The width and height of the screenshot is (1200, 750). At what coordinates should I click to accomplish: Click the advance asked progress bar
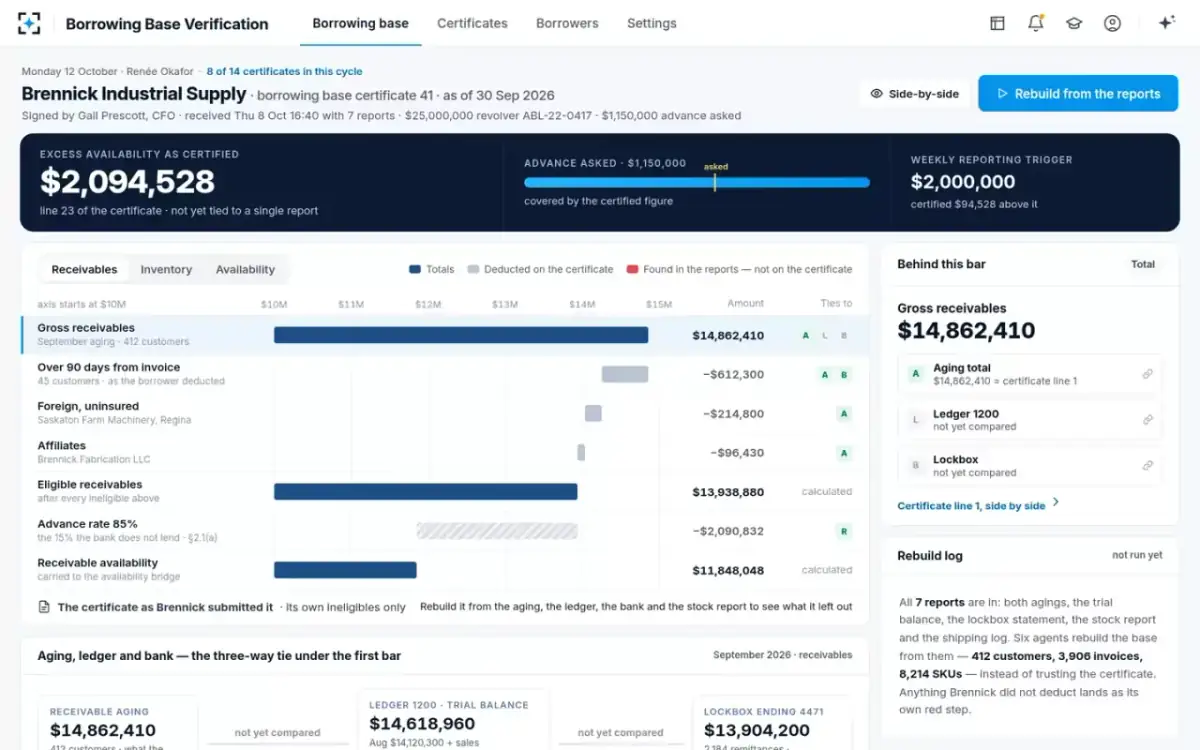(697, 183)
